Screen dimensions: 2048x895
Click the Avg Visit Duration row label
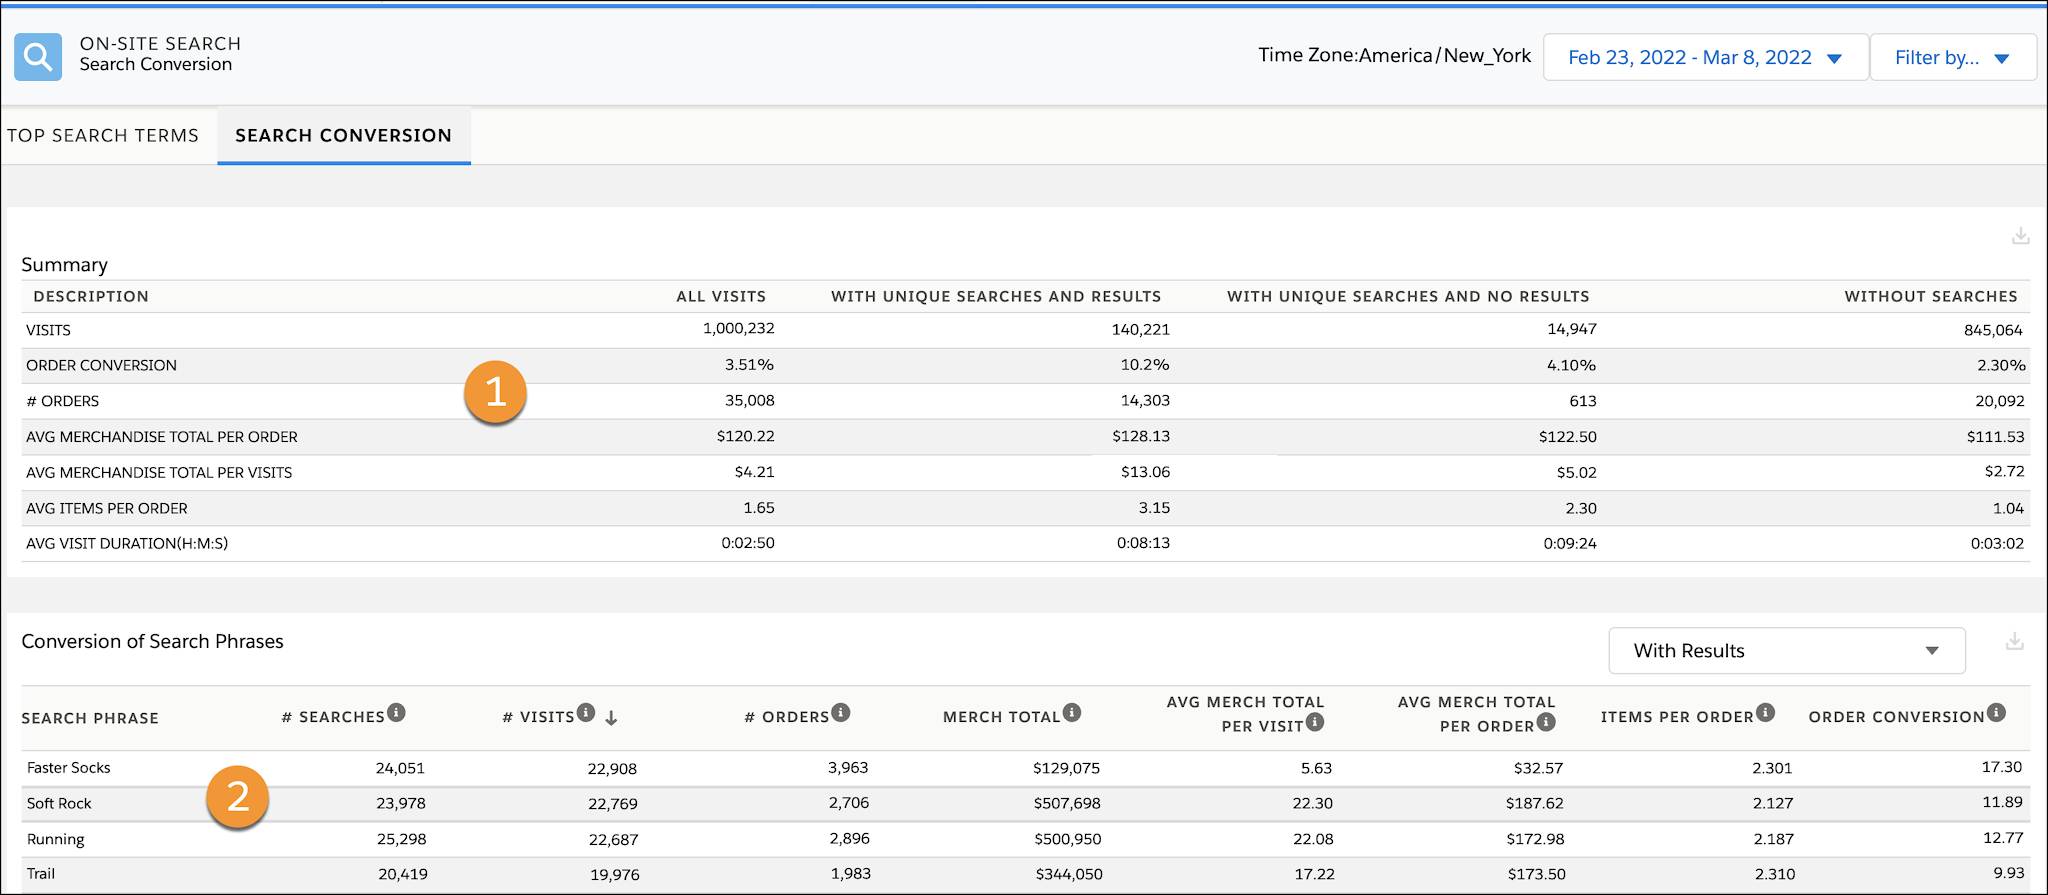click(127, 544)
